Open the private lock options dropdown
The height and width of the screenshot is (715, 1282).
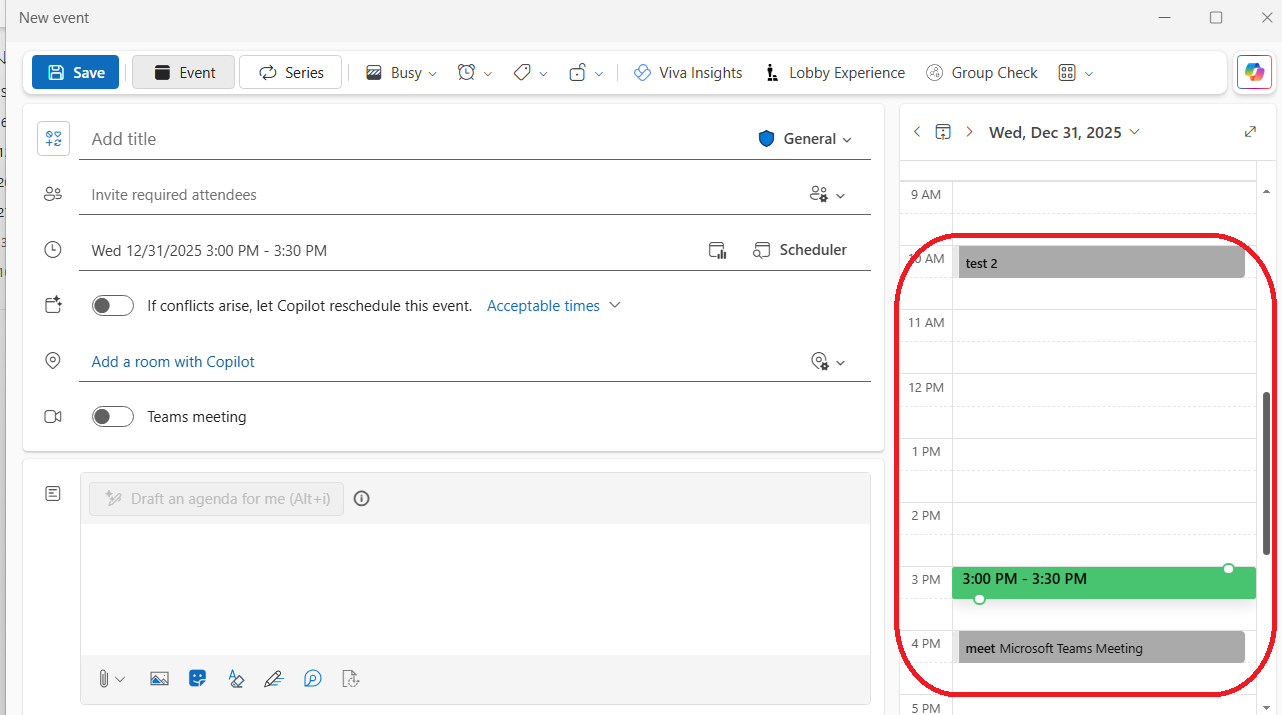tap(586, 73)
